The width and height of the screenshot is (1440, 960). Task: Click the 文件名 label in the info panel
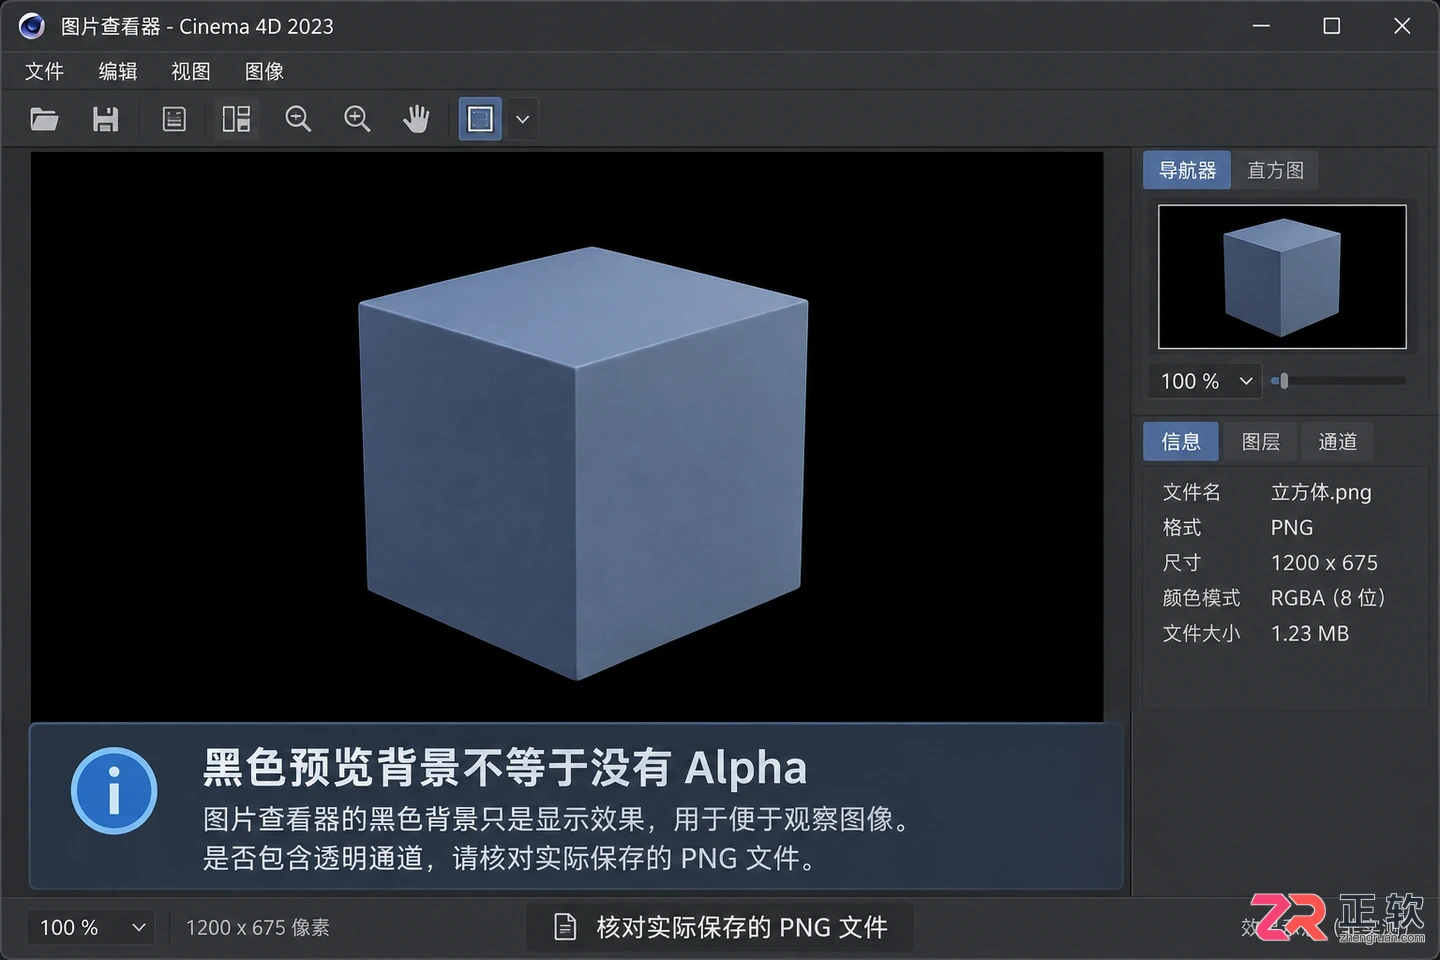(1191, 492)
